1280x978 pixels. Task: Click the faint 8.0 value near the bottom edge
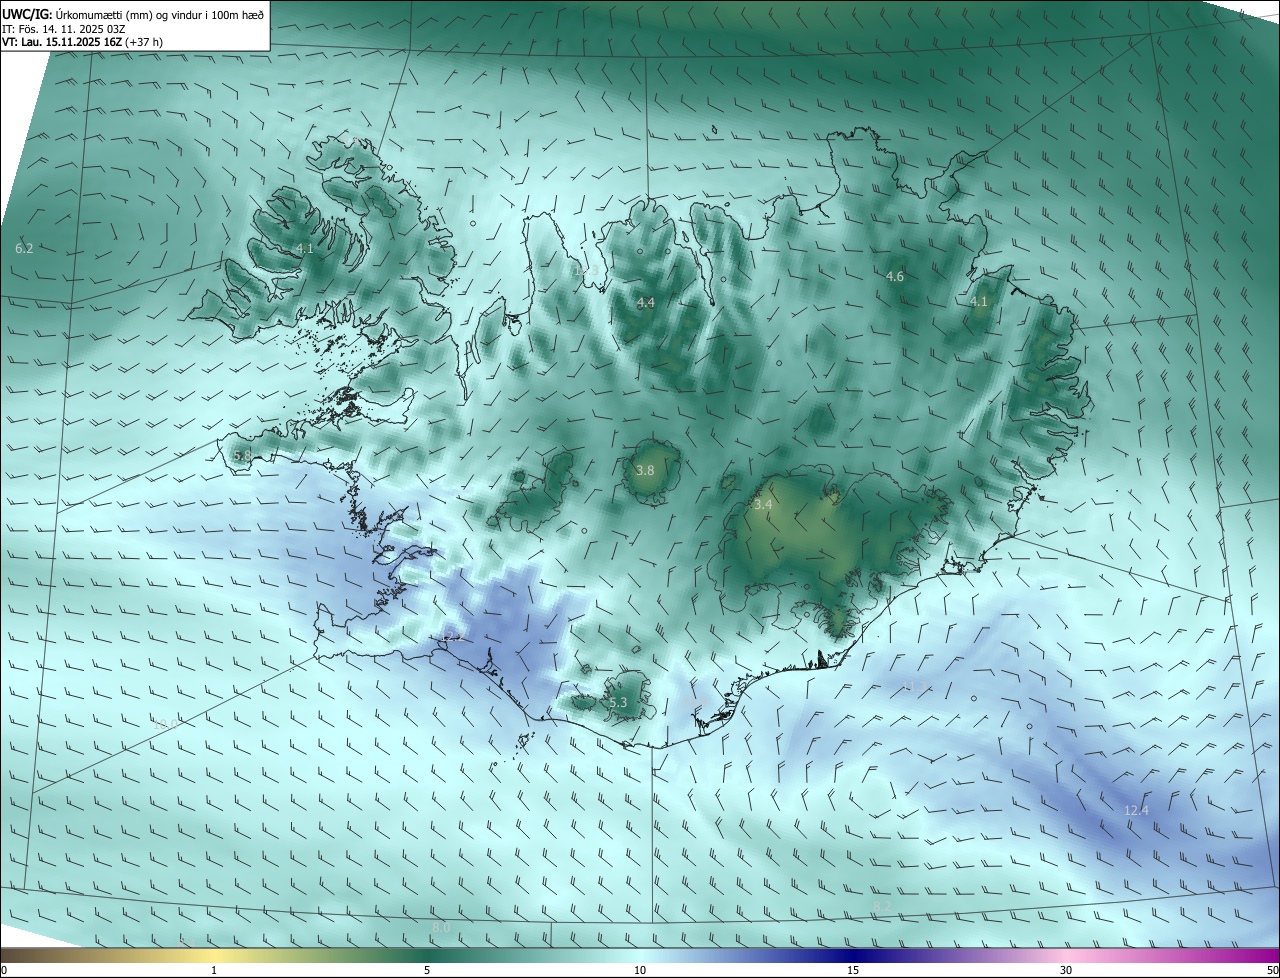[441, 928]
